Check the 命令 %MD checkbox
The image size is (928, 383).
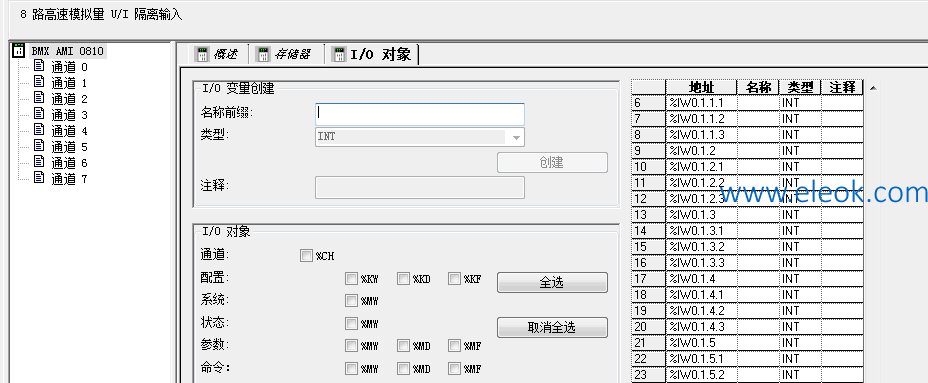click(x=403, y=368)
